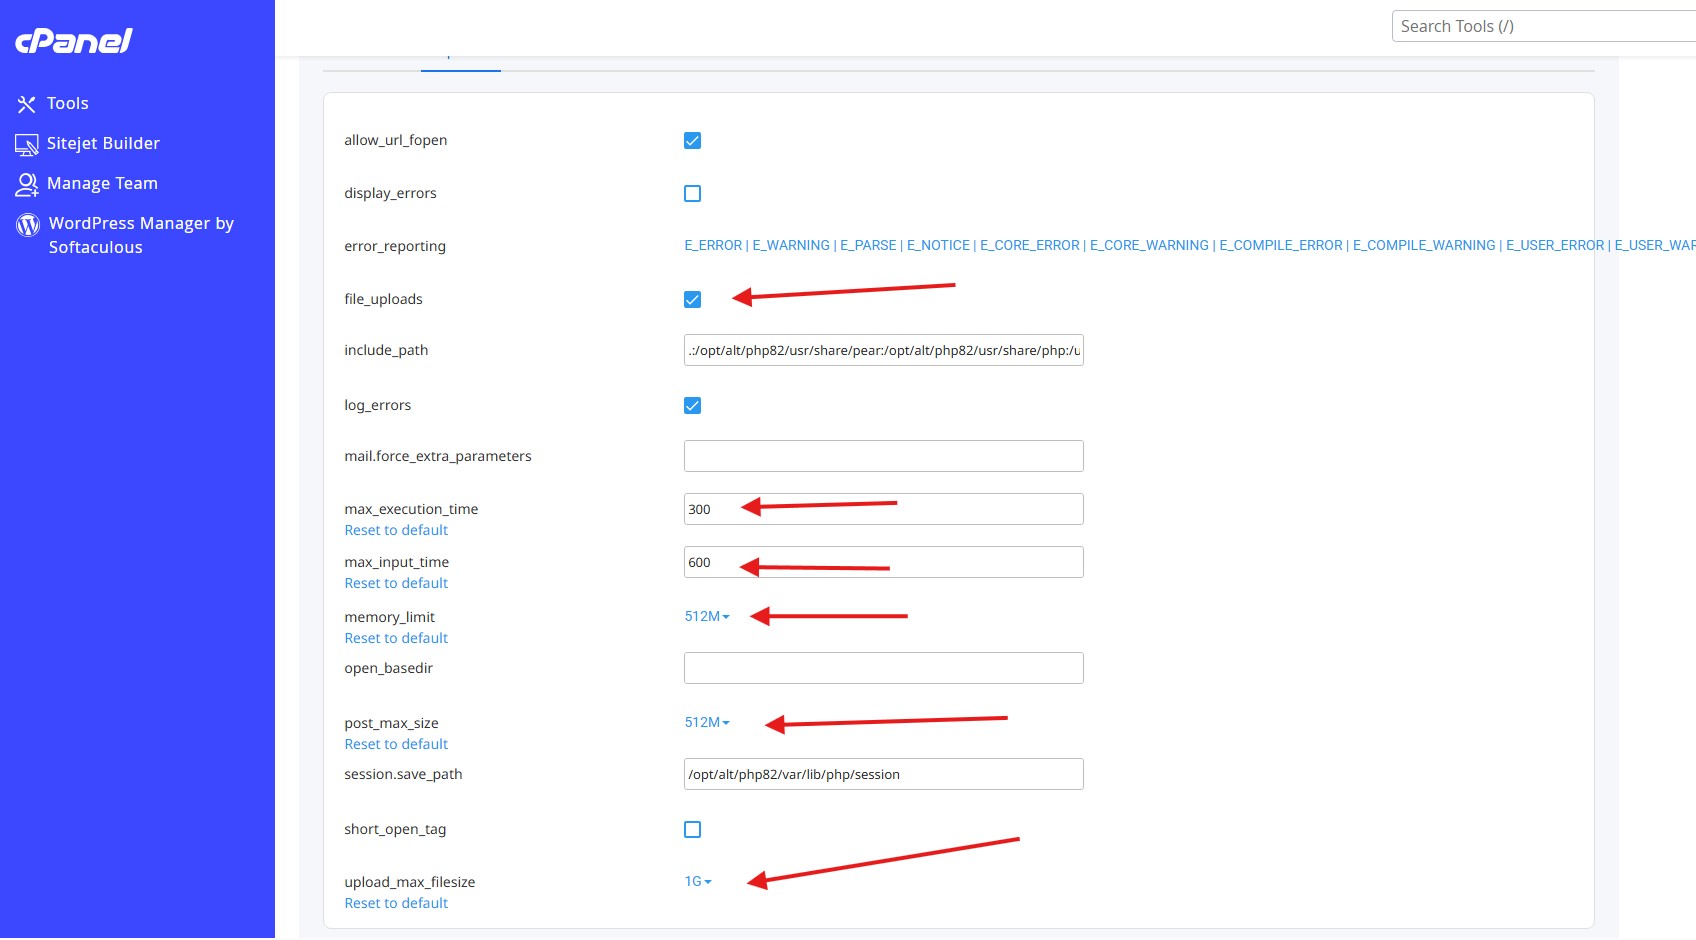The height and width of the screenshot is (940, 1696).
Task: Click the Sitejet Builder monitor icon
Action: [x=27, y=145]
